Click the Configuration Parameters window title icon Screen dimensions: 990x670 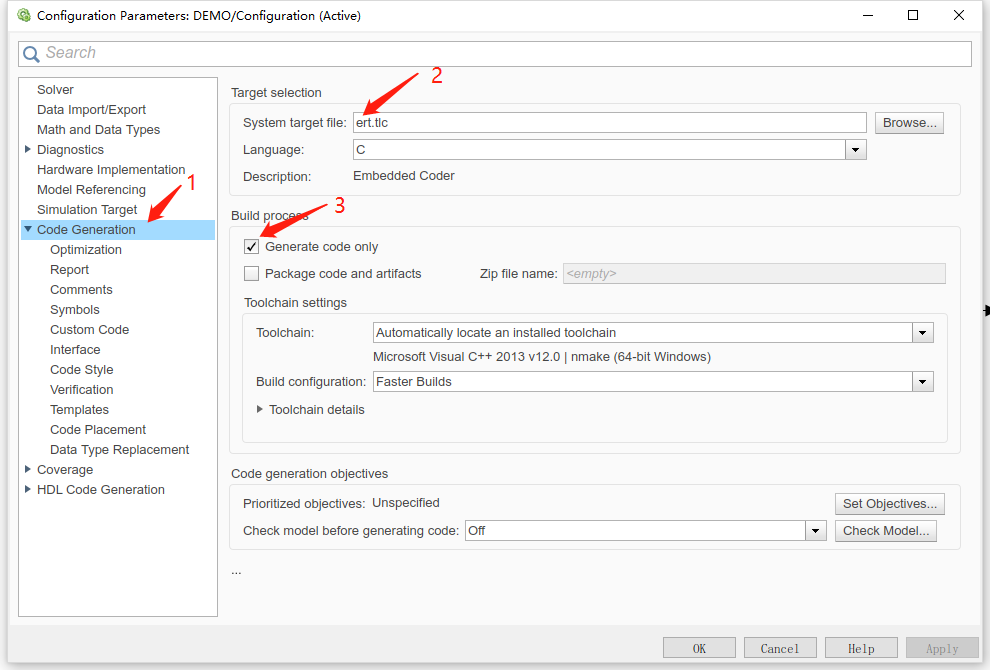[x=23, y=15]
